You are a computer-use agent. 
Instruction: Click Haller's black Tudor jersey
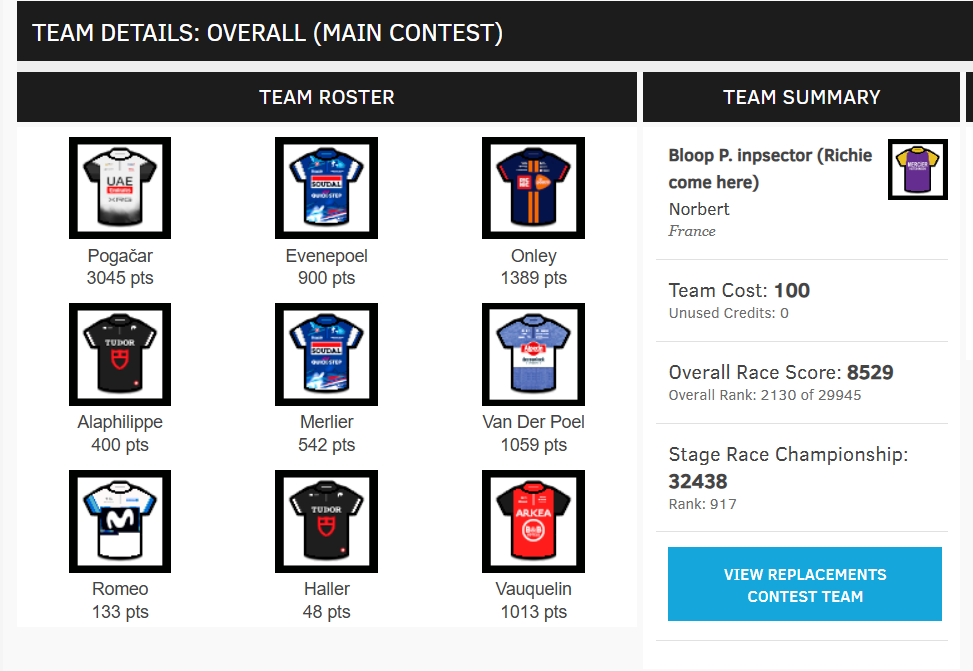(x=326, y=521)
